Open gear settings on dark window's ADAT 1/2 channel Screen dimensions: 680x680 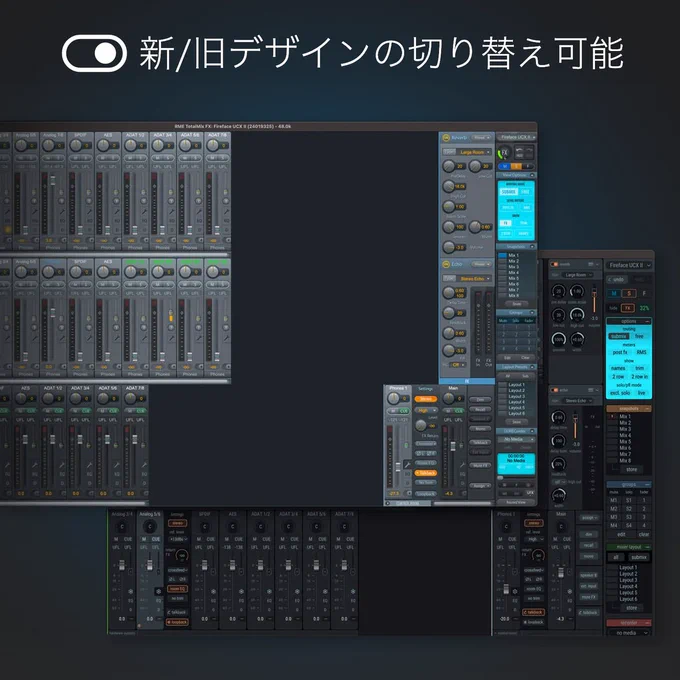(x=269, y=591)
